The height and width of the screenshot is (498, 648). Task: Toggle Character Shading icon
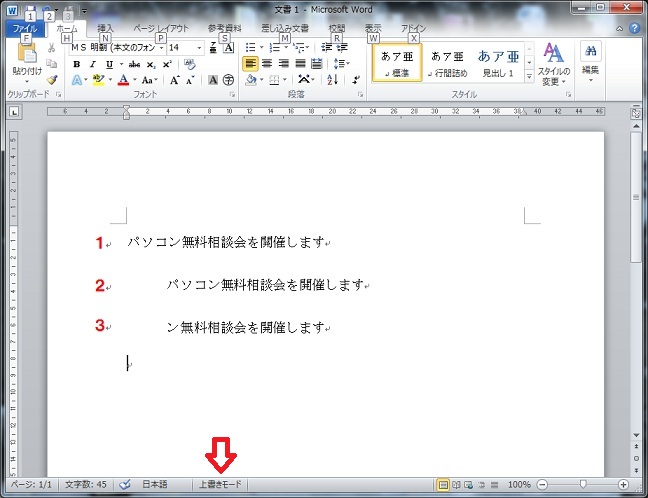point(212,80)
